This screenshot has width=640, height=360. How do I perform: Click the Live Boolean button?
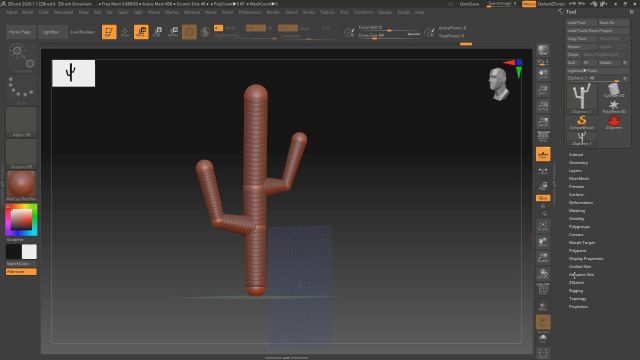[x=82, y=32]
